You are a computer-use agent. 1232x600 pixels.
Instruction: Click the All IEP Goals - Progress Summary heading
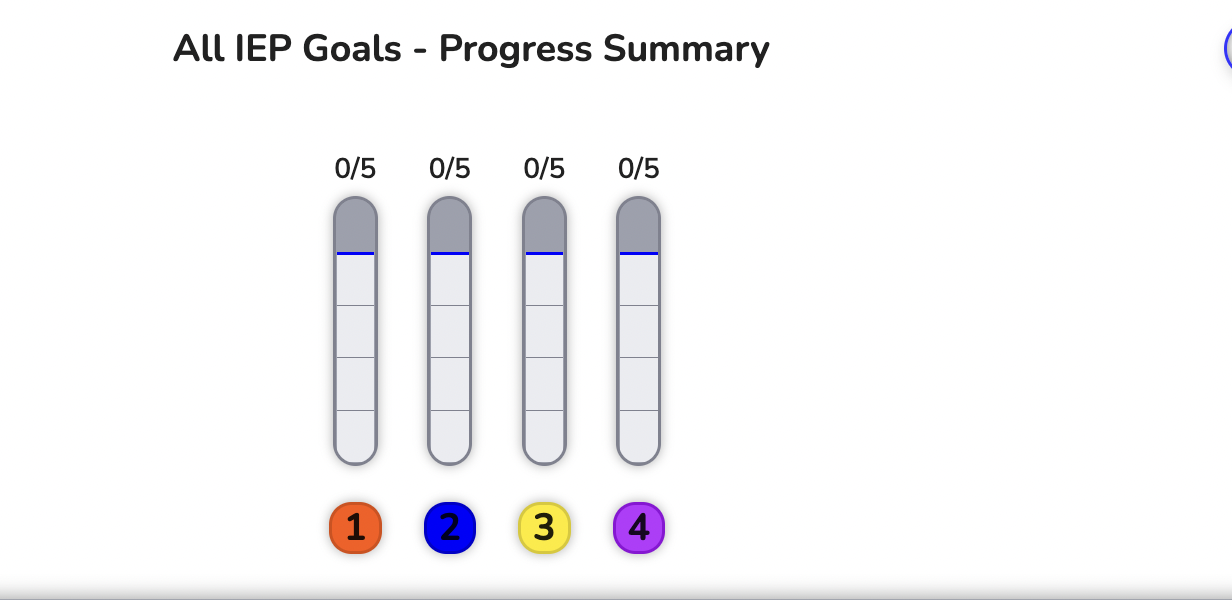(x=471, y=49)
